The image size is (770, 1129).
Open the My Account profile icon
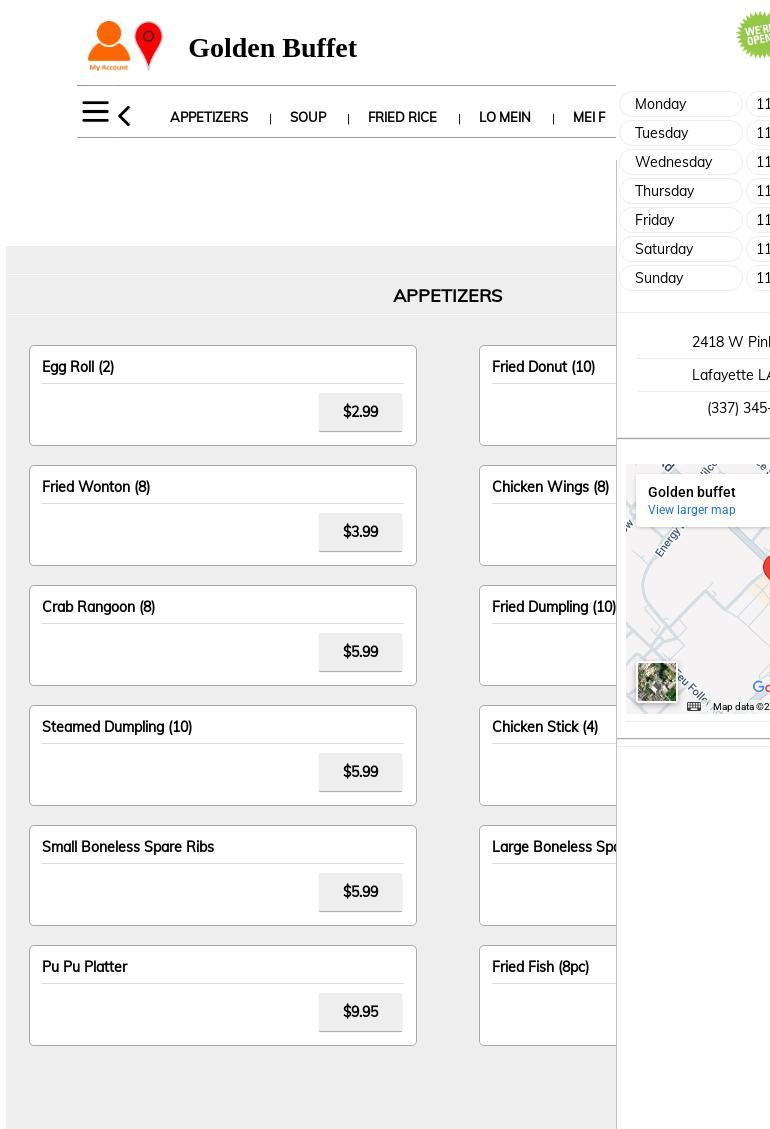tap(108, 46)
